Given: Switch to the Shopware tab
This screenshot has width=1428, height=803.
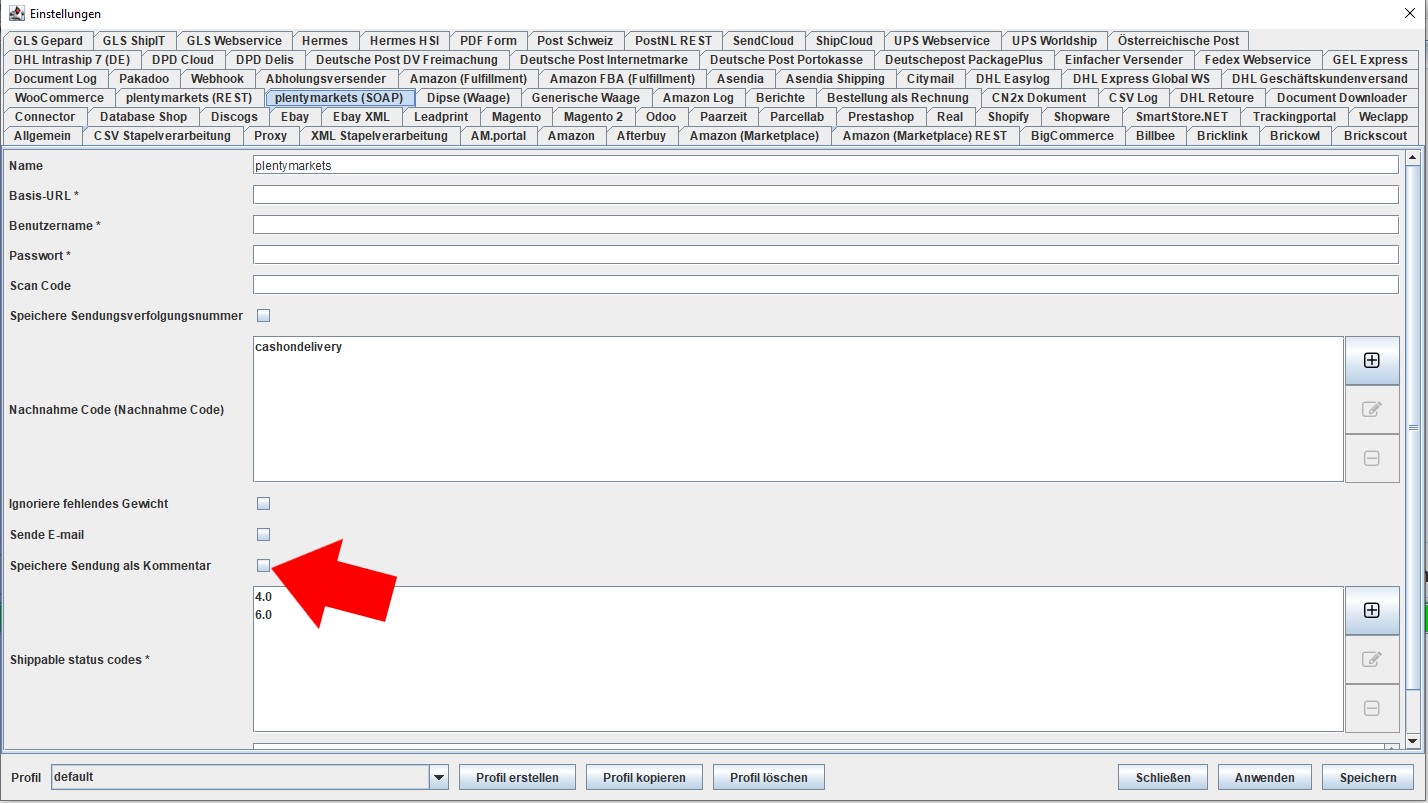Looking at the screenshot, I should coord(1082,117).
